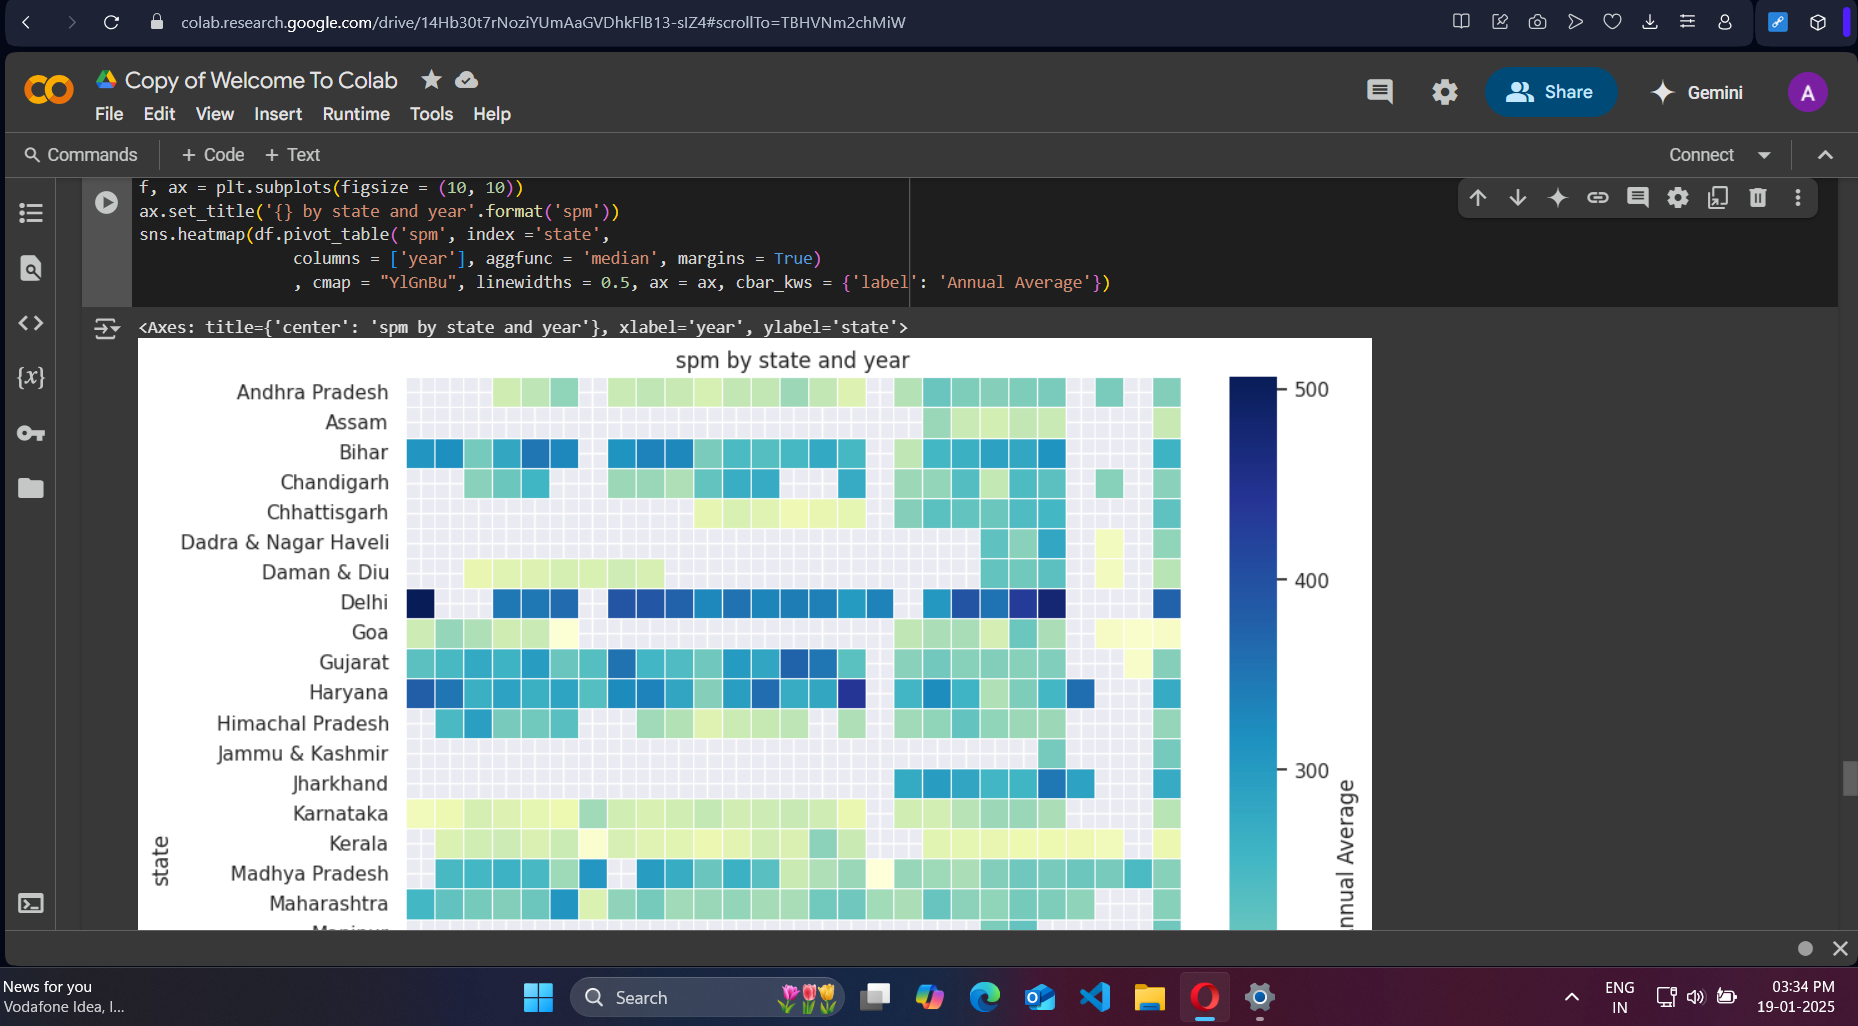Click the browser address bar URL
1858x1026 pixels.
click(x=543, y=22)
